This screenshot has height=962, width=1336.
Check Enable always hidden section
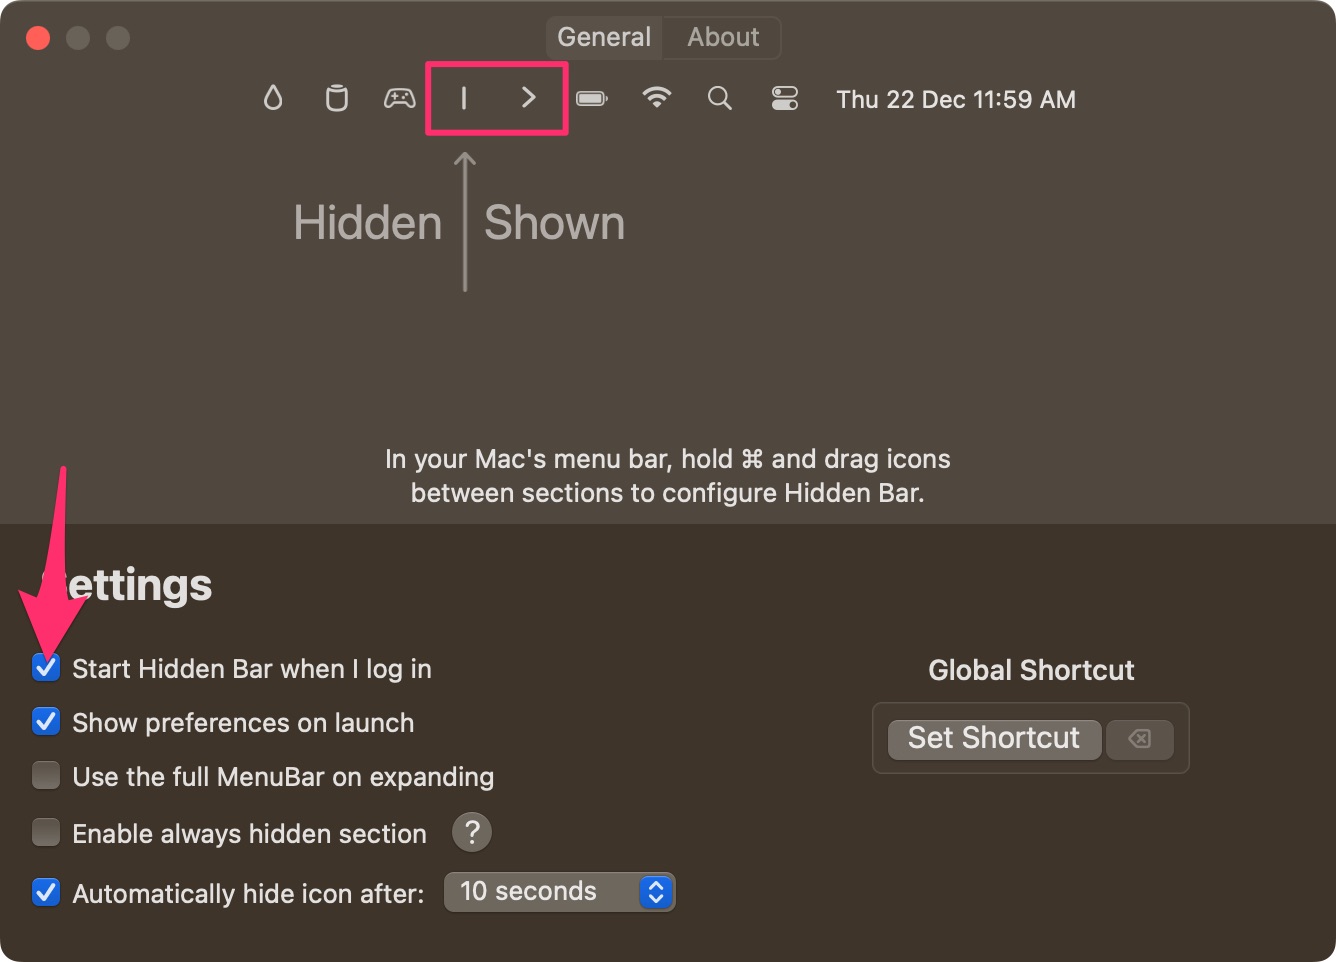click(46, 832)
